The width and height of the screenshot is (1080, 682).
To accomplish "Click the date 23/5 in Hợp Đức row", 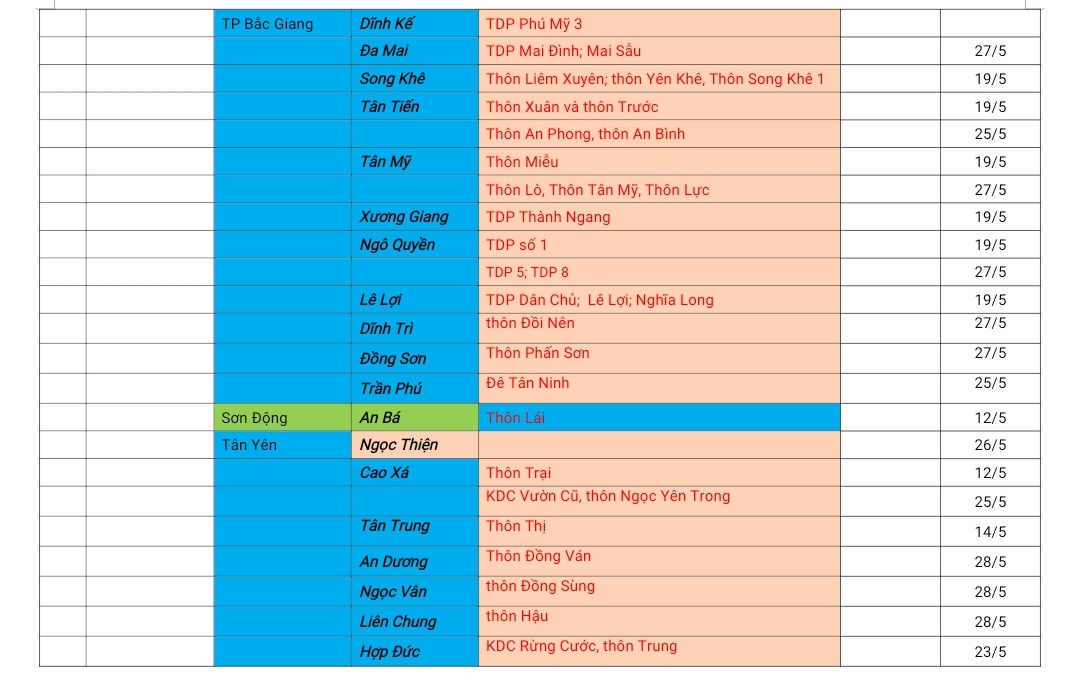I will coord(990,652).
